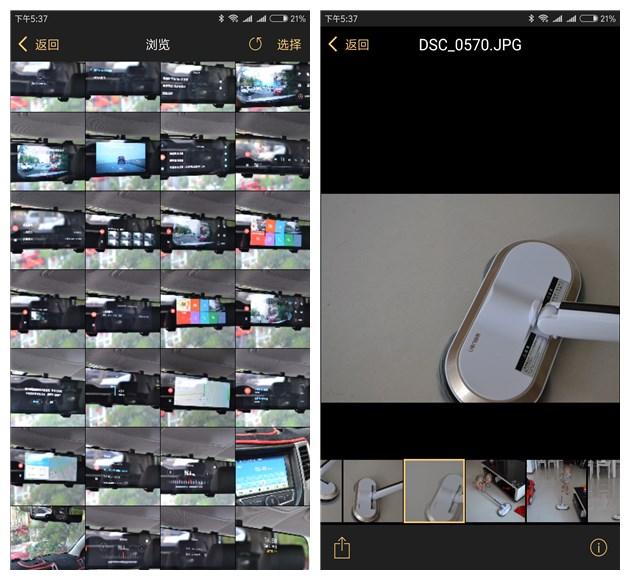Select the gold-outlined thumbnail in the filmstrip

click(x=434, y=491)
